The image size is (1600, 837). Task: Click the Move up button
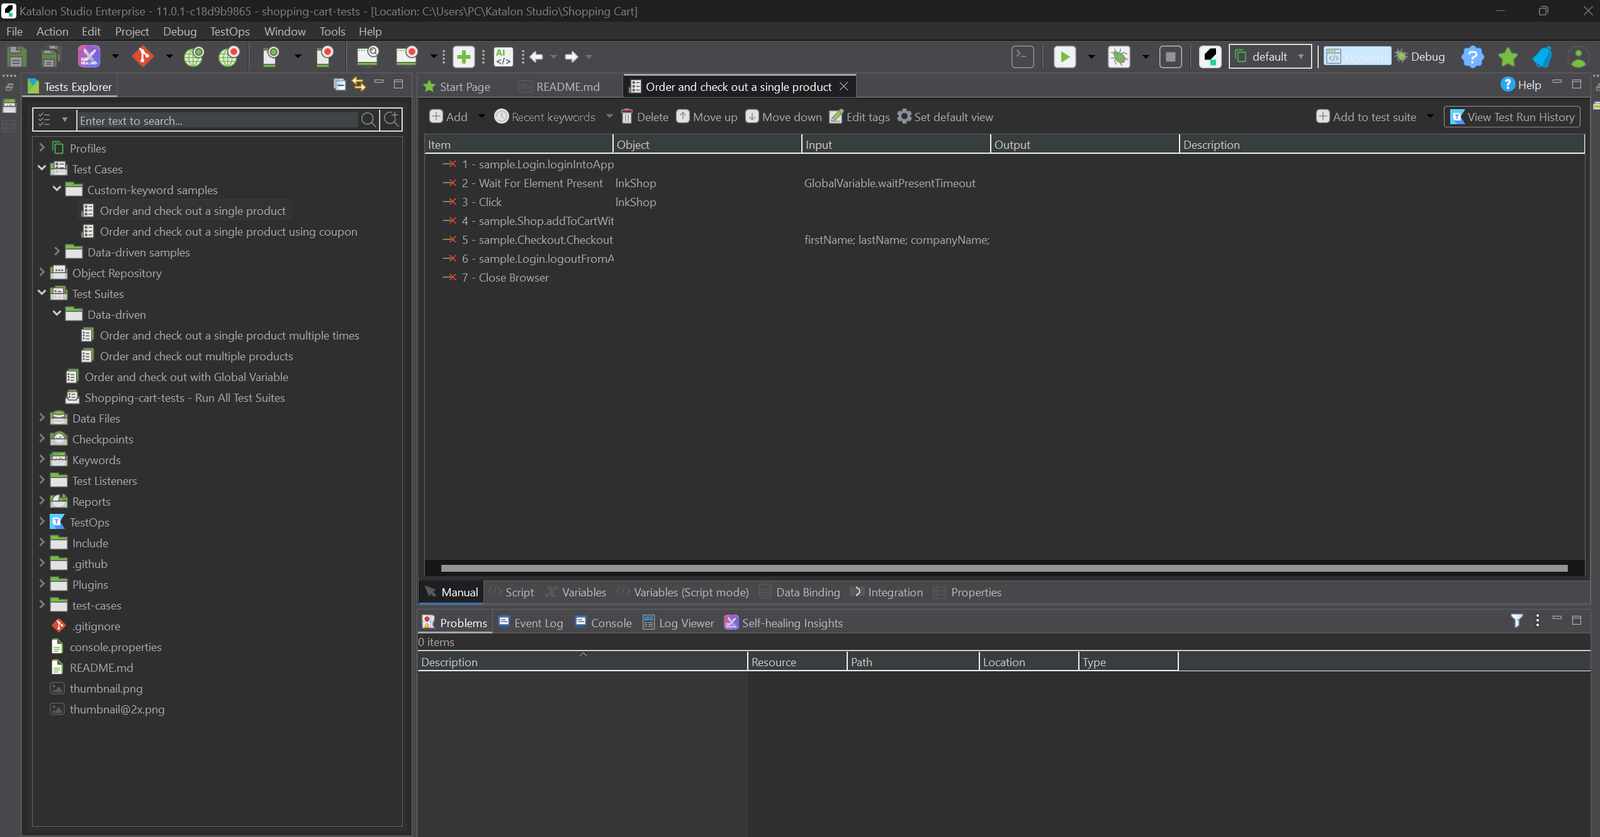coord(707,117)
